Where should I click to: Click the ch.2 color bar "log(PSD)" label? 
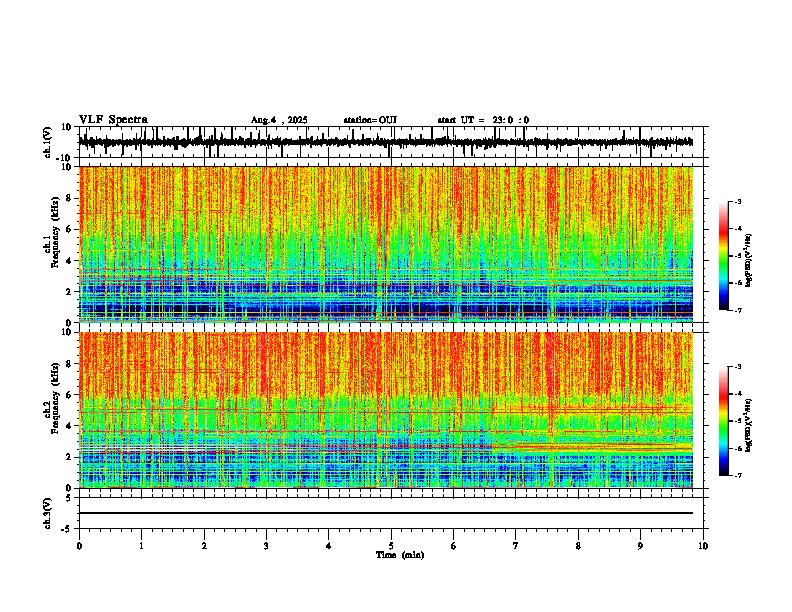(749, 426)
